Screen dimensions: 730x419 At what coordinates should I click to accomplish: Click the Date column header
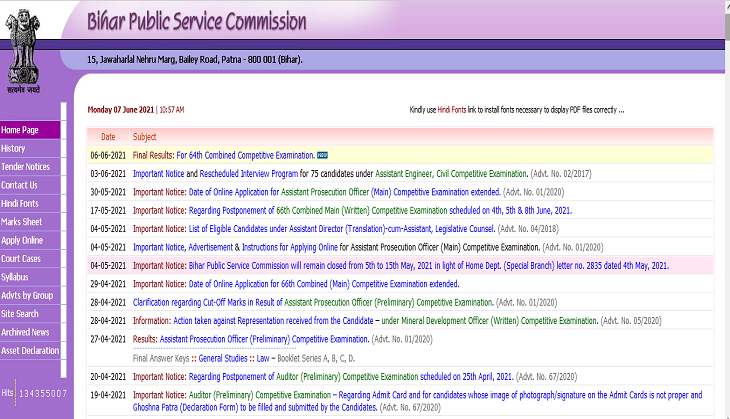[x=108, y=137]
